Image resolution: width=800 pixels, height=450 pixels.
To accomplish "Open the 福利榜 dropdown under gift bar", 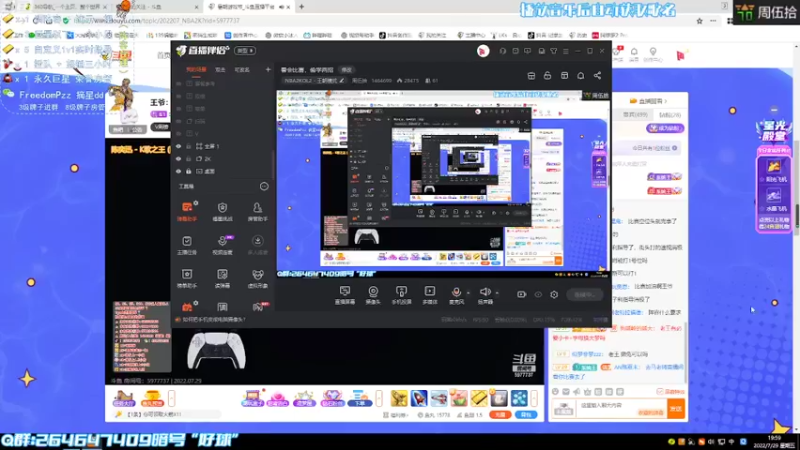I will tap(396, 415).
